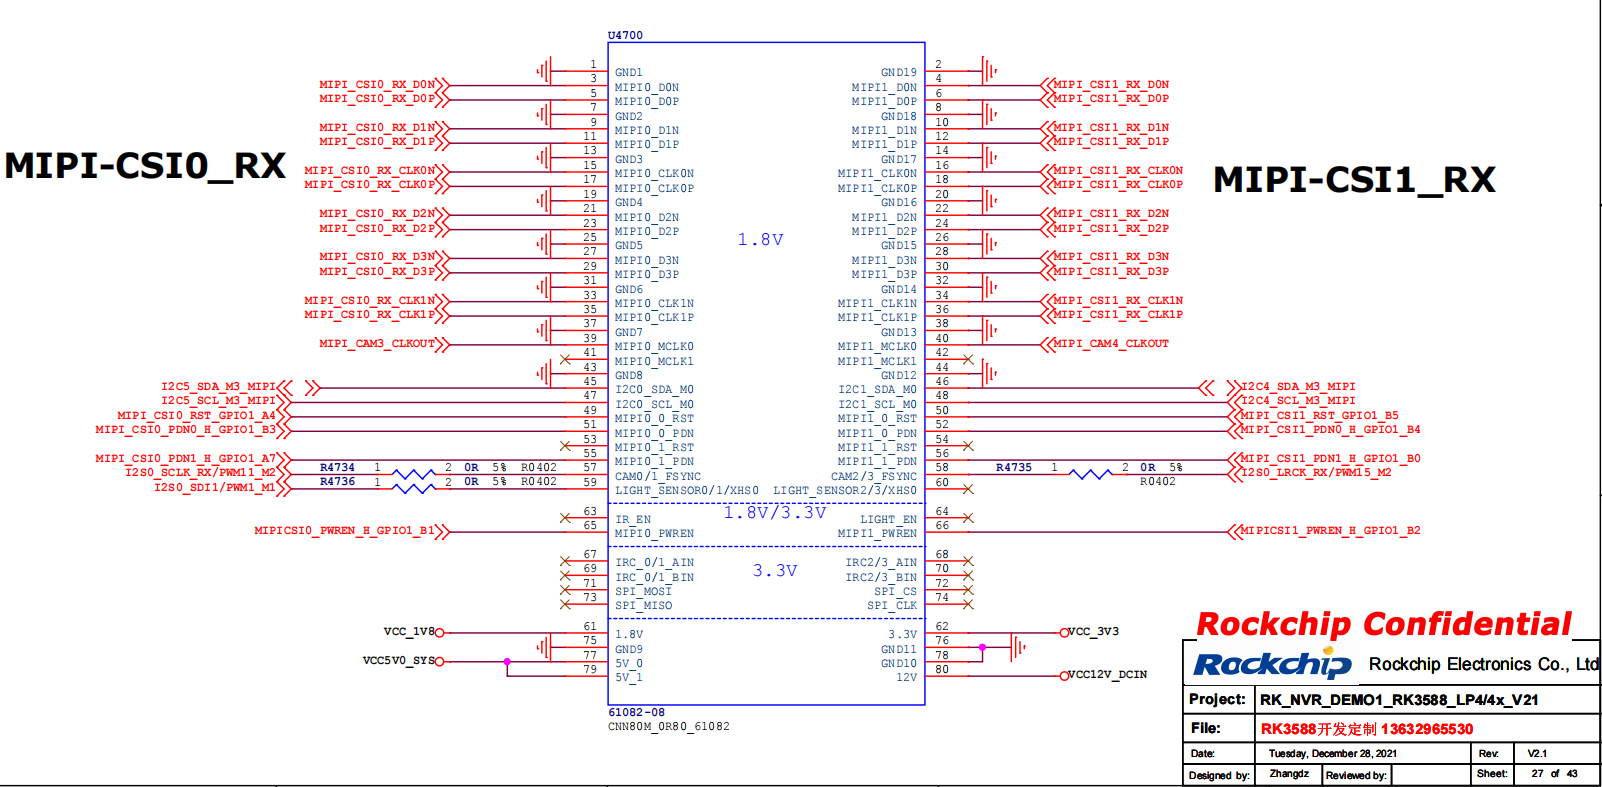1602x787 pixels.
Task: Select the R4736 resistor zigzag symbol
Action: coord(413,488)
